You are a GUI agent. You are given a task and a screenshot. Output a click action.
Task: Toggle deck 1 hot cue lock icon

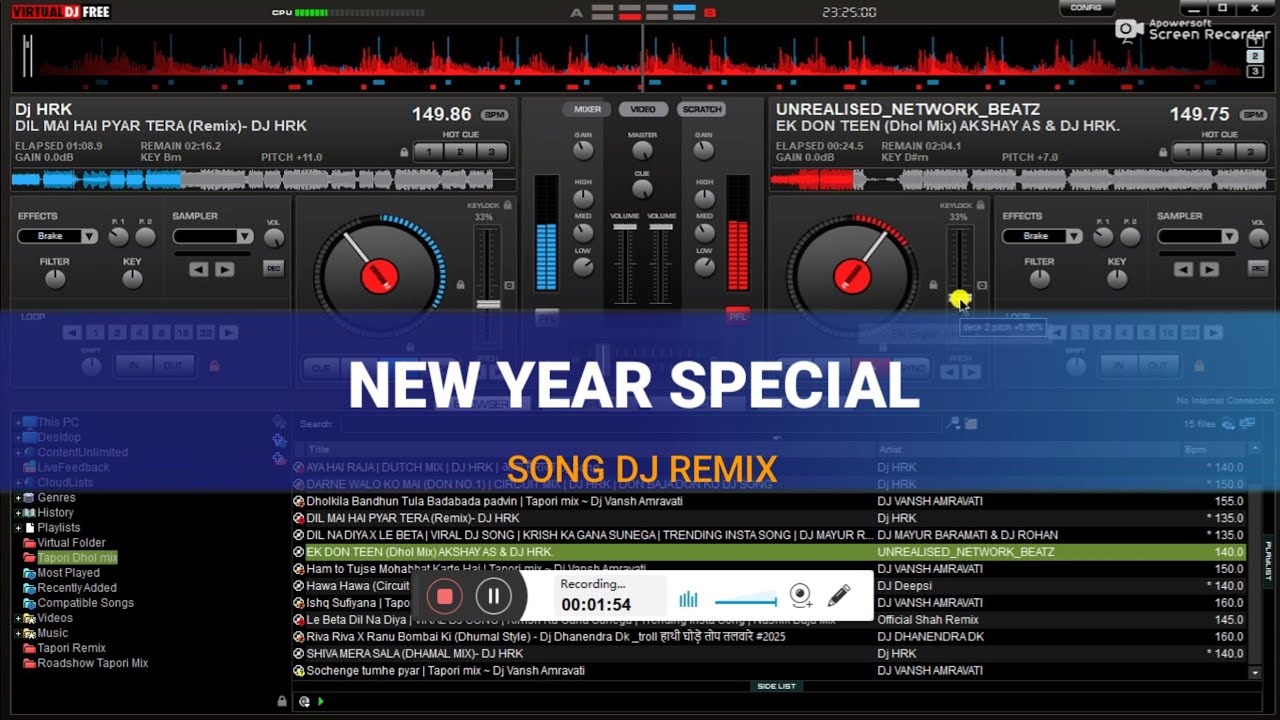(404, 153)
